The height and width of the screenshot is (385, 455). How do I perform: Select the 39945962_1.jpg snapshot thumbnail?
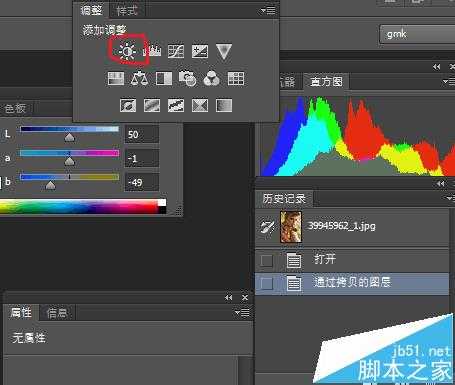(x=291, y=227)
